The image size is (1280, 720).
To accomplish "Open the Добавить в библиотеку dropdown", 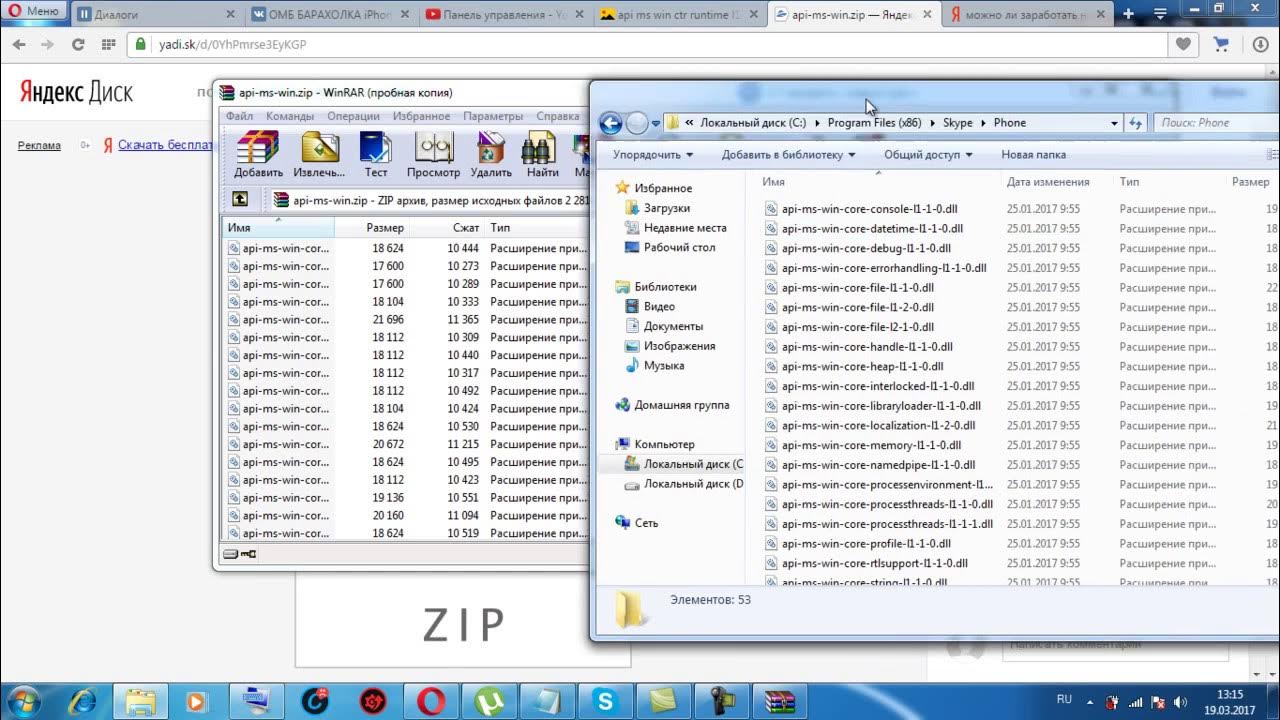I will click(x=789, y=155).
